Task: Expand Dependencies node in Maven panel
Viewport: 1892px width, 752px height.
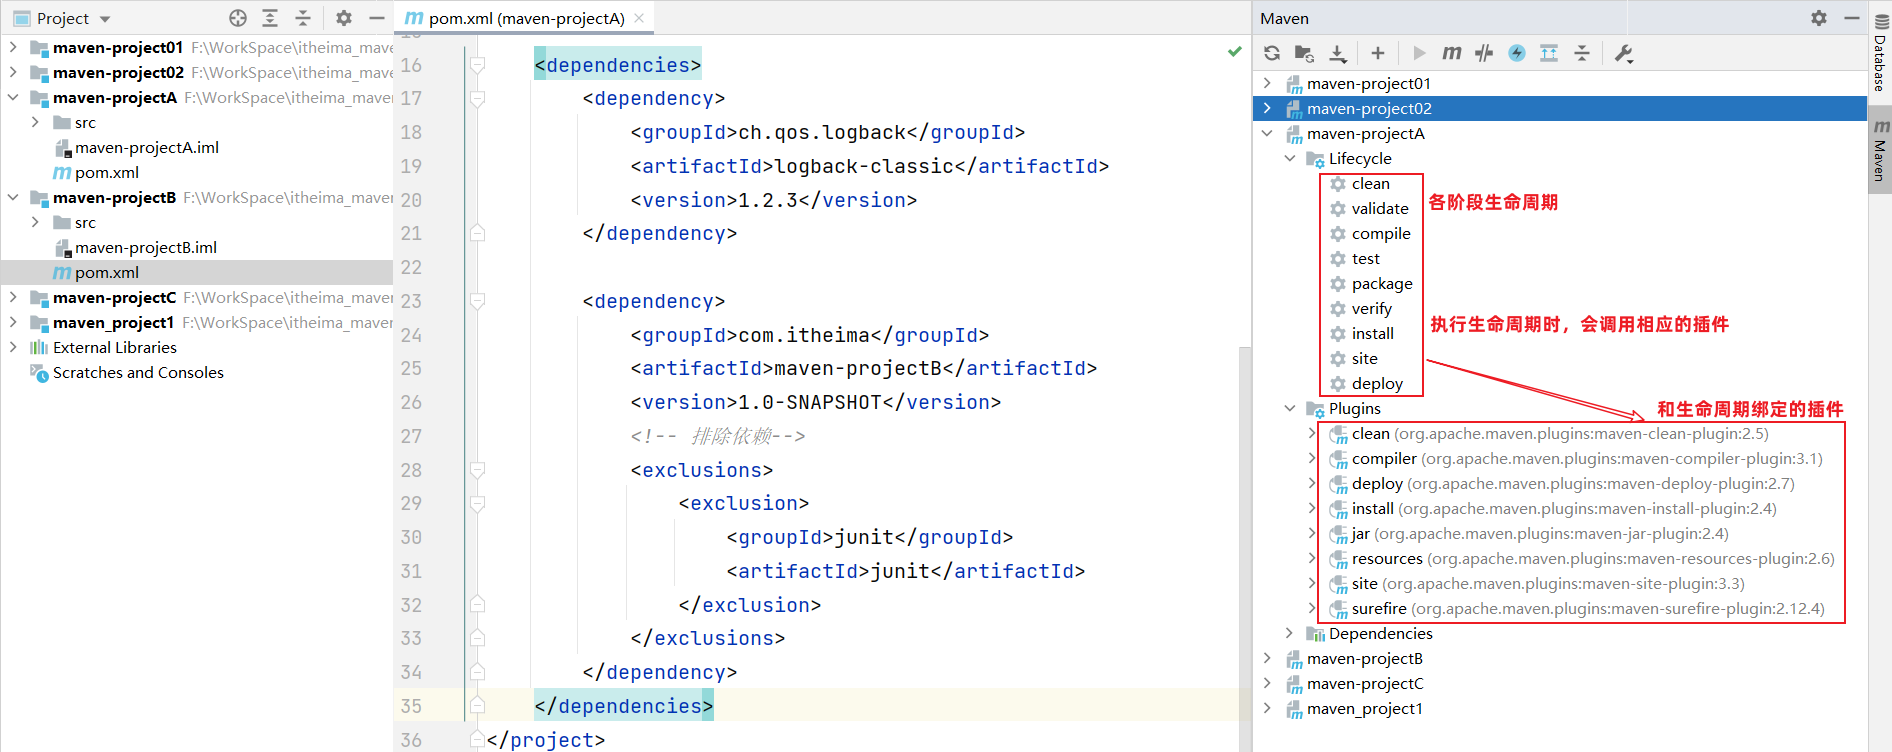Action: click(x=1290, y=634)
